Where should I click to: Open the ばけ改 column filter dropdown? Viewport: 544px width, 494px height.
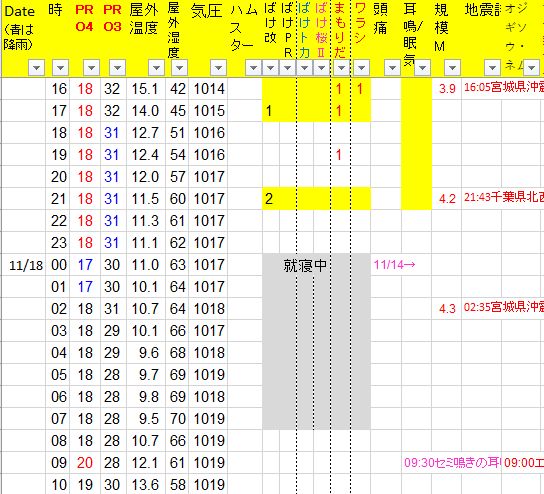pos(270,68)
